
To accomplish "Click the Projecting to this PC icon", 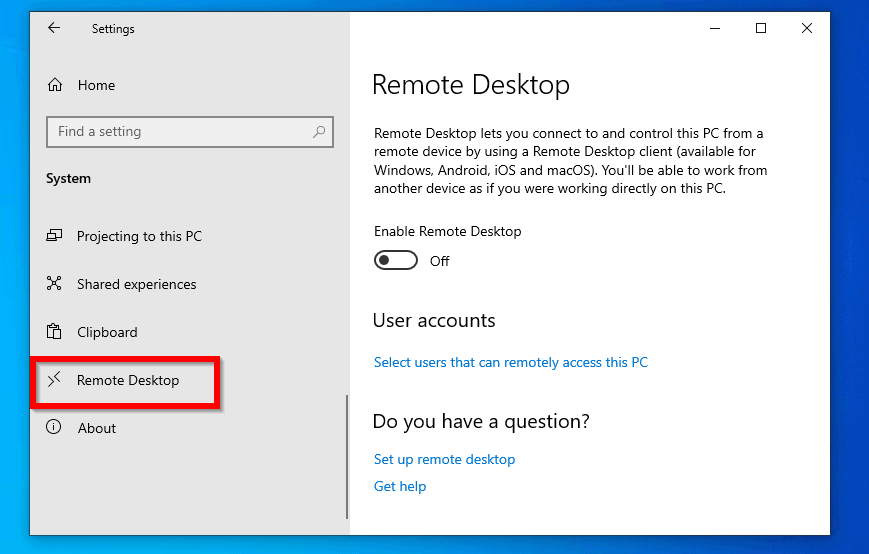I will coord(54,235).
